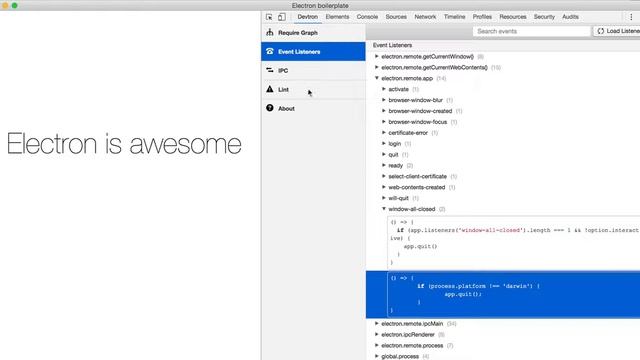Image resolution: width=640 pixels, height=360 pixels.
Task: Select About in sidebar
Action: tap(313, 108)
